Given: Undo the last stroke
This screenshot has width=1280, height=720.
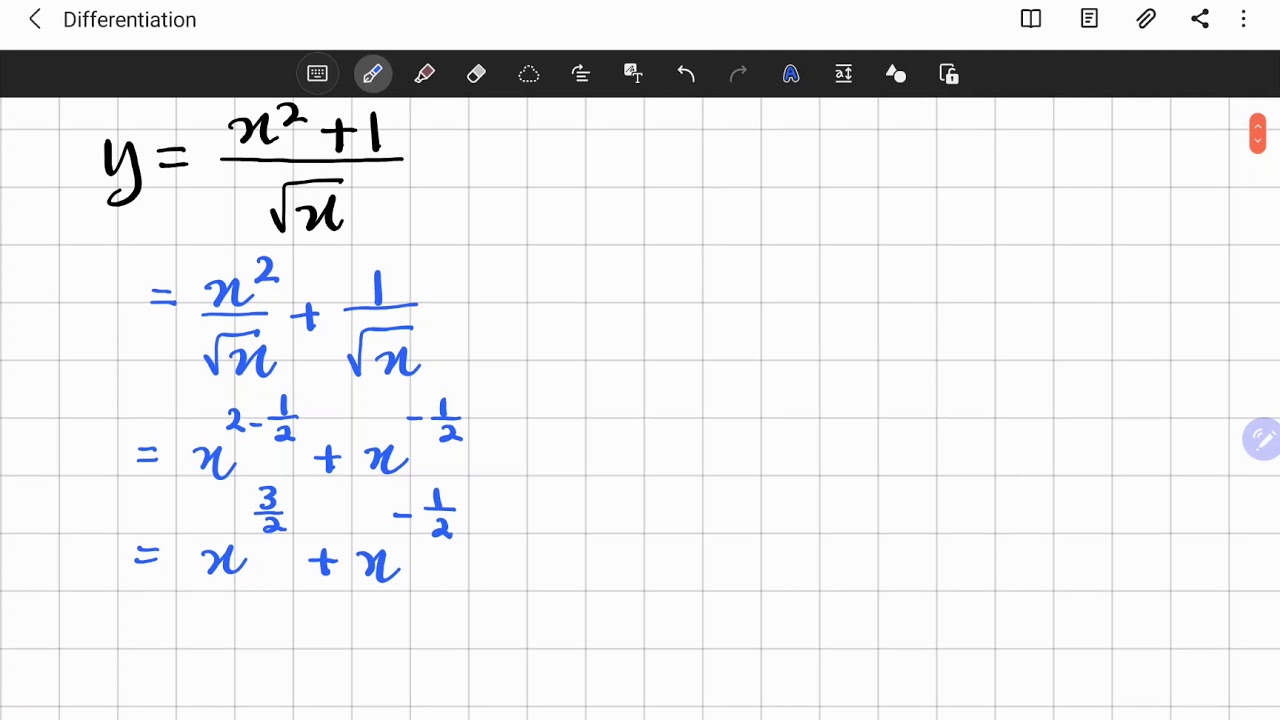Looking at the screenshot, I should [686, 74].
